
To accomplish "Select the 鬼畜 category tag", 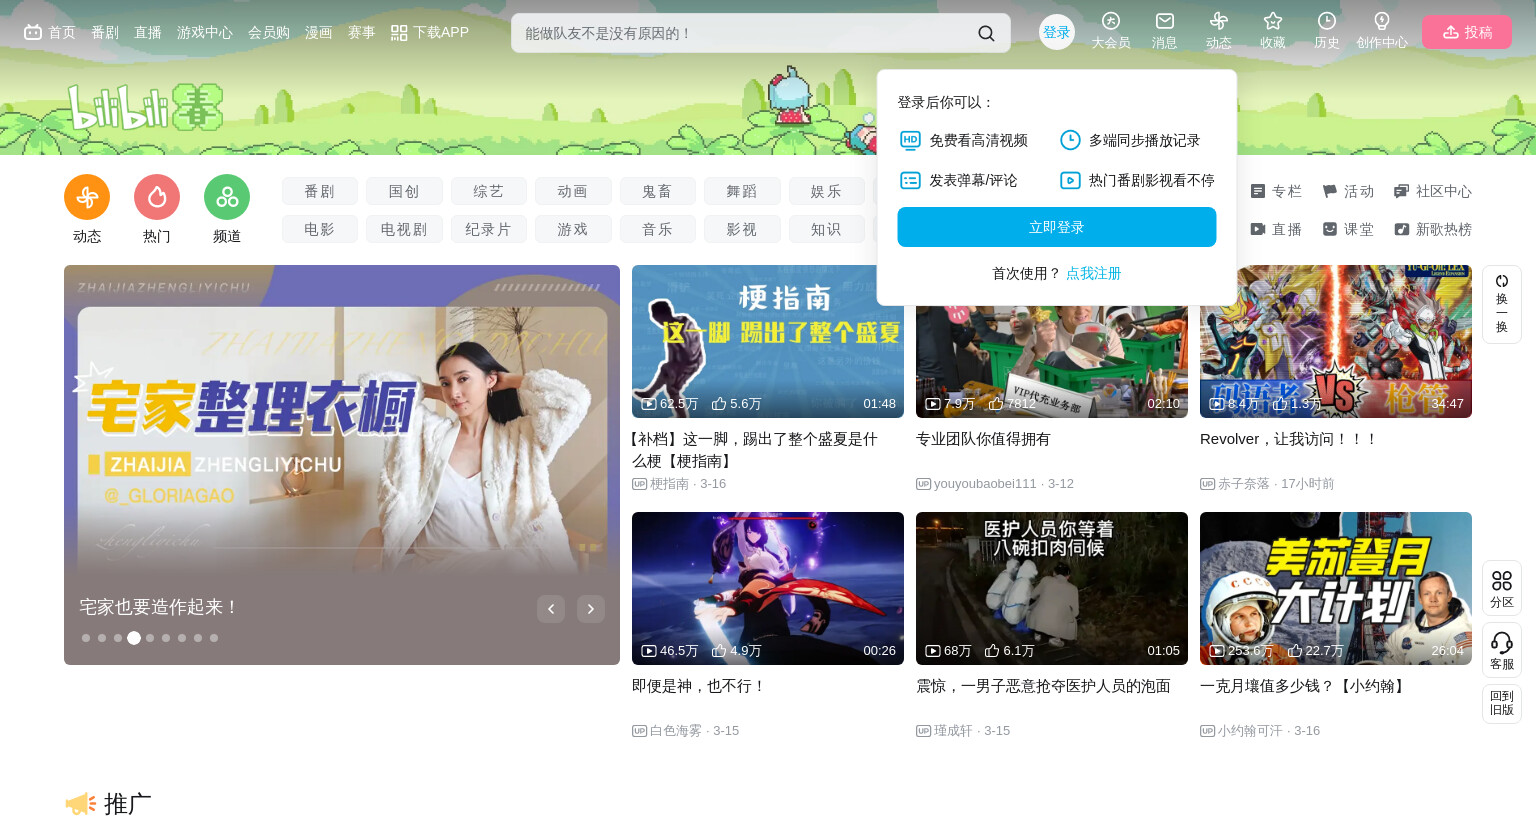I will pos(658,191).
